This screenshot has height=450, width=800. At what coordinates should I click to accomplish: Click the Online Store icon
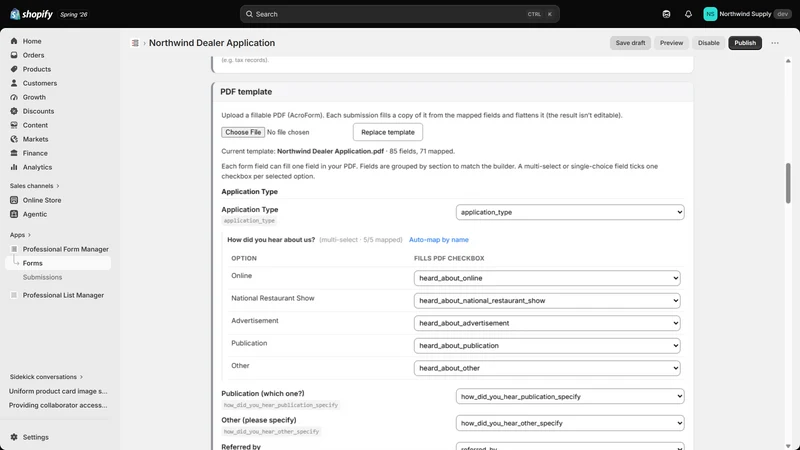[x=14, y=200]
